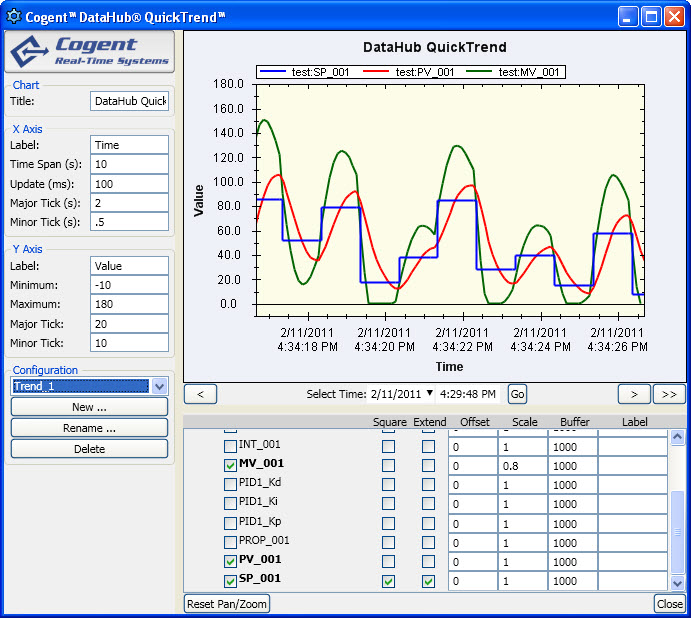Viewport: 691px width, 618px height.
Task: Disable the Extend checkbox for SP_001
Action: 428,581
